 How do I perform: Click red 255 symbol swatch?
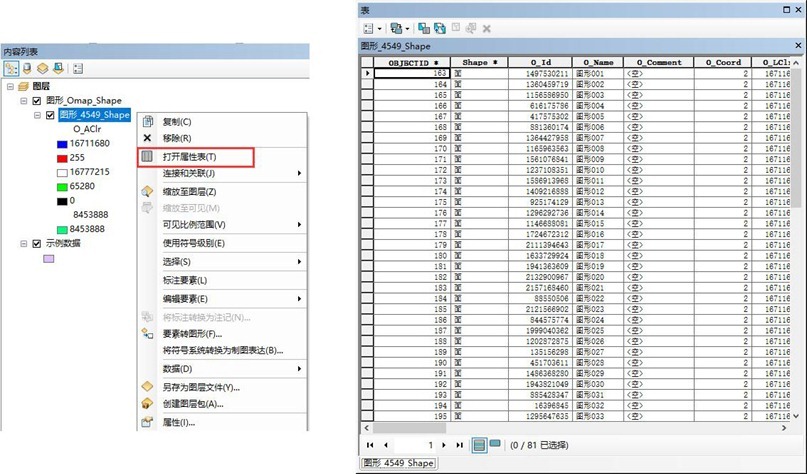60,157
